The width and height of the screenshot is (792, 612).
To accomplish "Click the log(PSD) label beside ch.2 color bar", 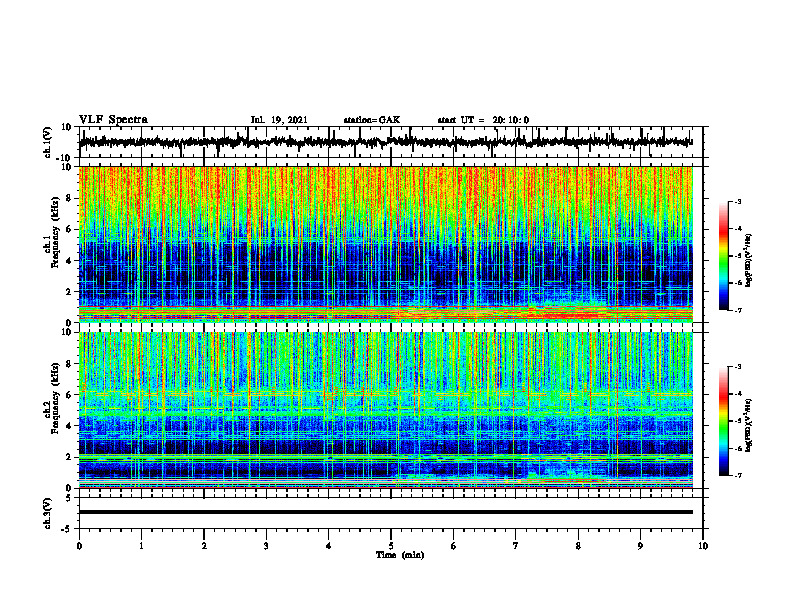I will pyautogui.click(x=749, y=424).
